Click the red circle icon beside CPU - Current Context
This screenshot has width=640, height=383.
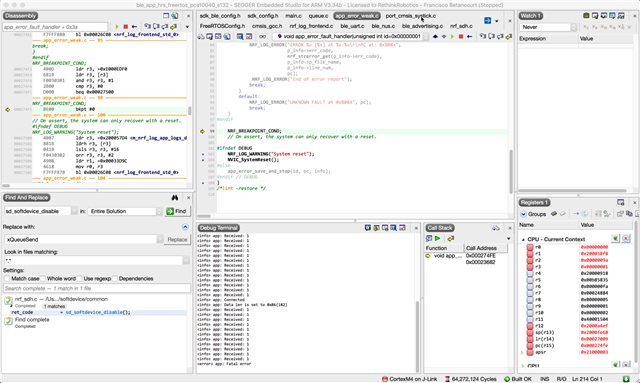click(x=626, y=238)
